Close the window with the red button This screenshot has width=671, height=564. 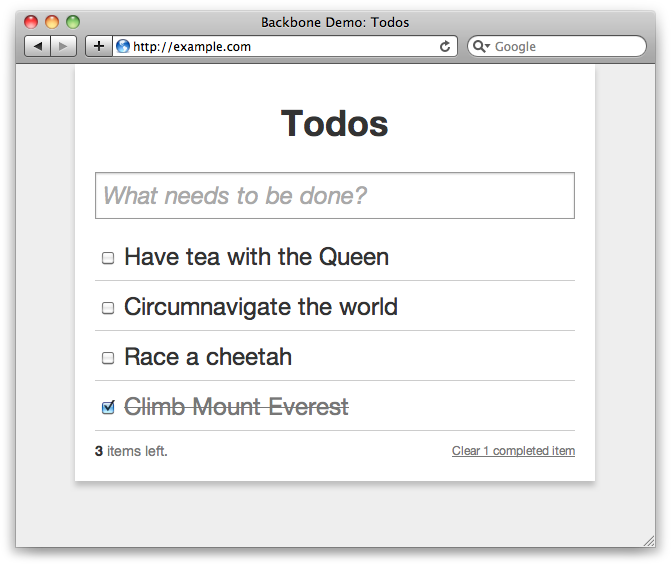click(x=31, y=22)
